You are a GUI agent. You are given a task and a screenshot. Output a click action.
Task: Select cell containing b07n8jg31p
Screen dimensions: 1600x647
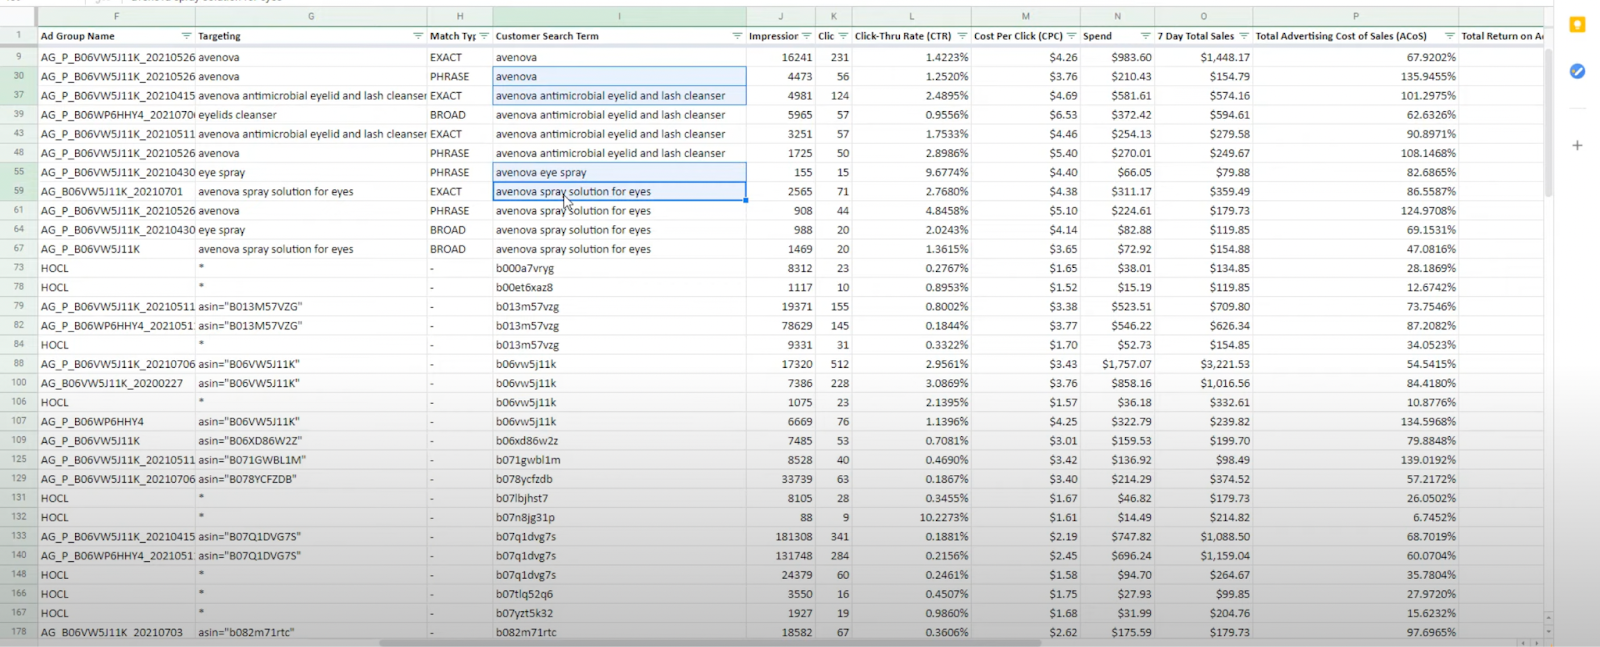pos(619,517)
